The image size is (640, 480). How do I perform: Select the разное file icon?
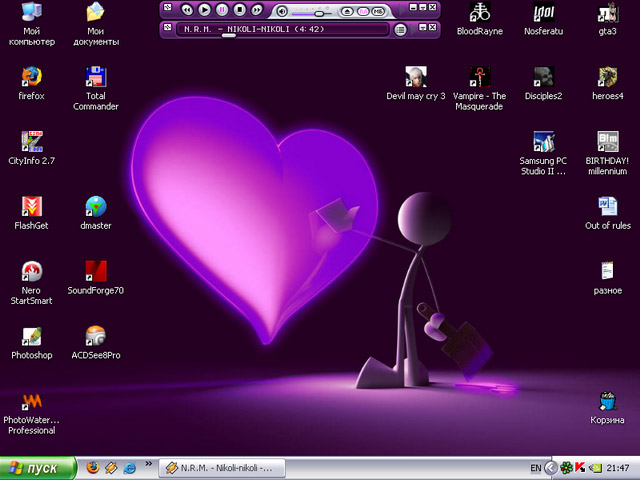[607, 278]
